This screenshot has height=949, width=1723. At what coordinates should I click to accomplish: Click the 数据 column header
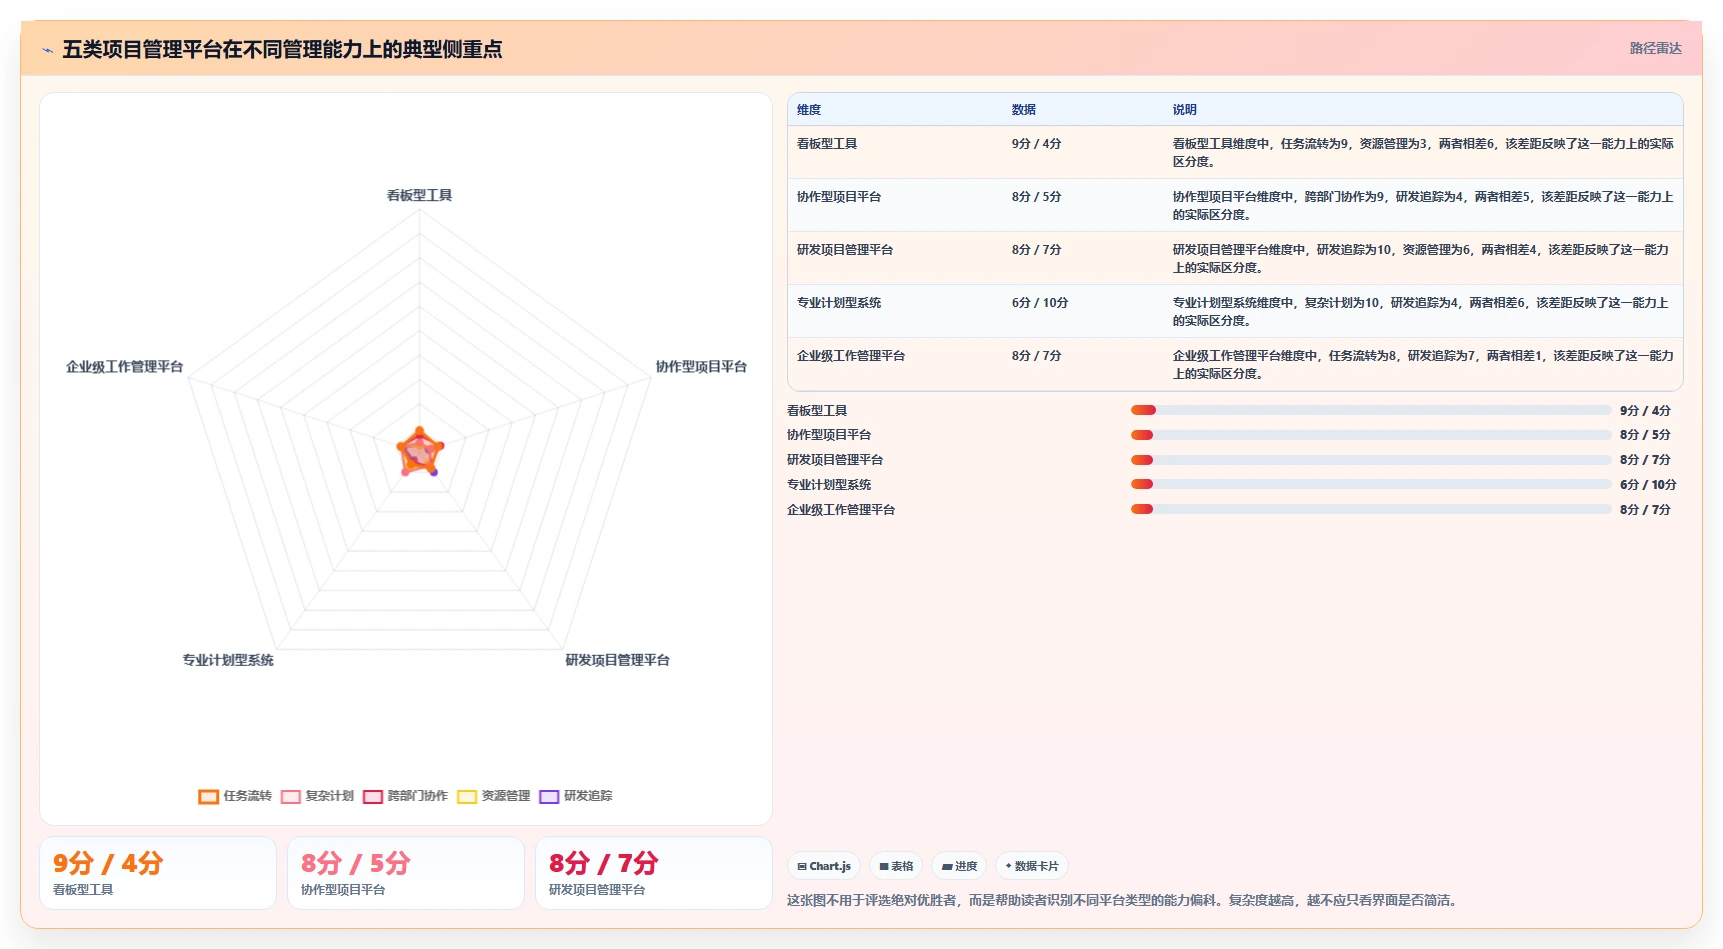(x=1024, y=110)
